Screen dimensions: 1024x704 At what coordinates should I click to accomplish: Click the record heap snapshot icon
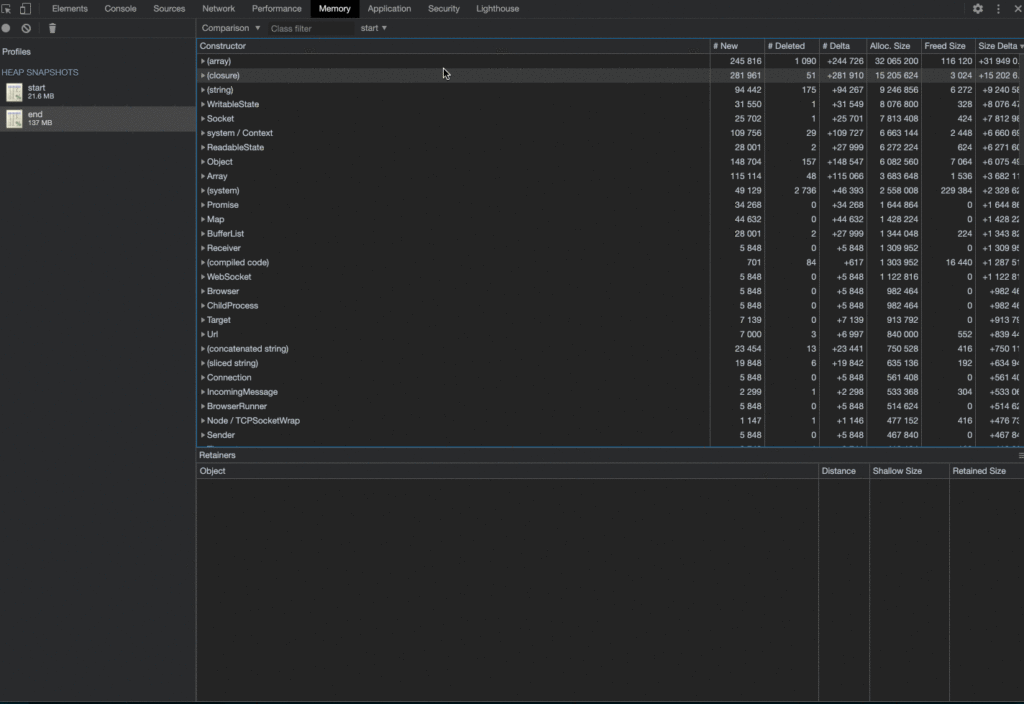coord(7,29)
